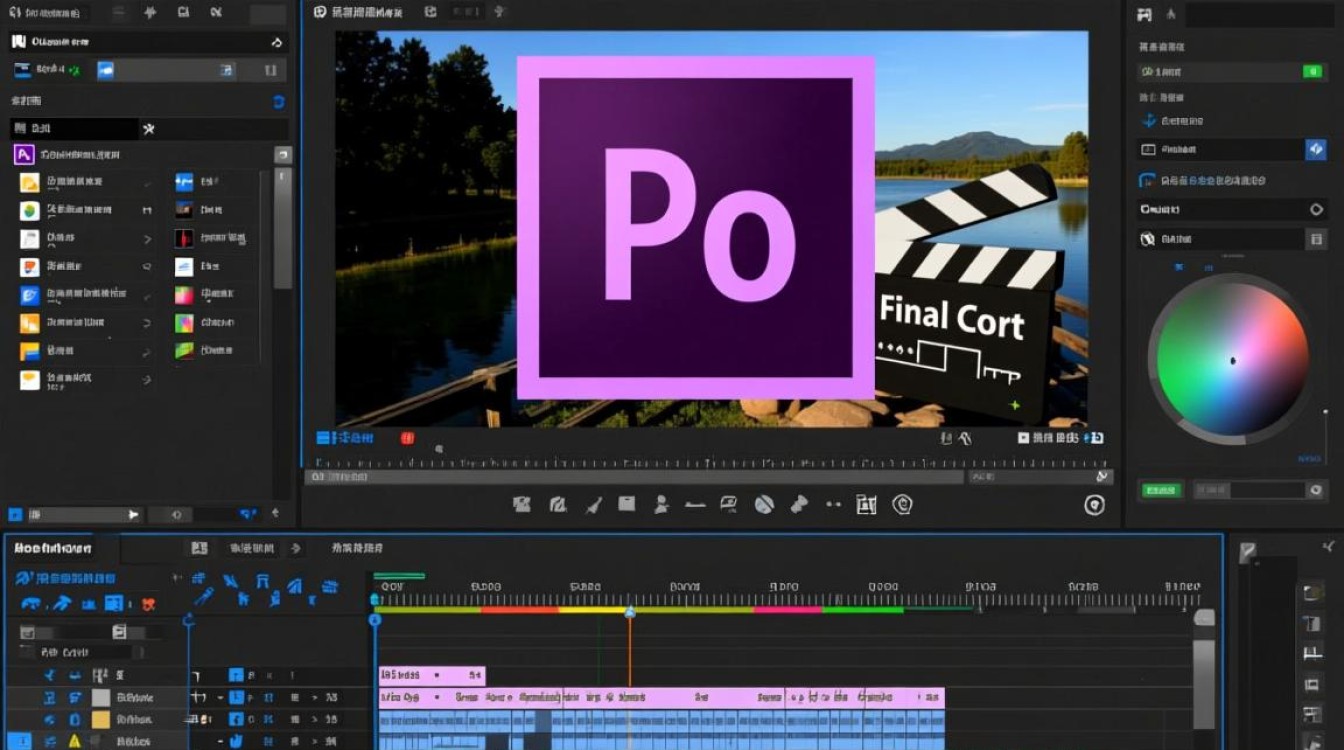Click the blue waveform icon in the media list
This screenshot has height=750, width=1344.
[184, 182]
